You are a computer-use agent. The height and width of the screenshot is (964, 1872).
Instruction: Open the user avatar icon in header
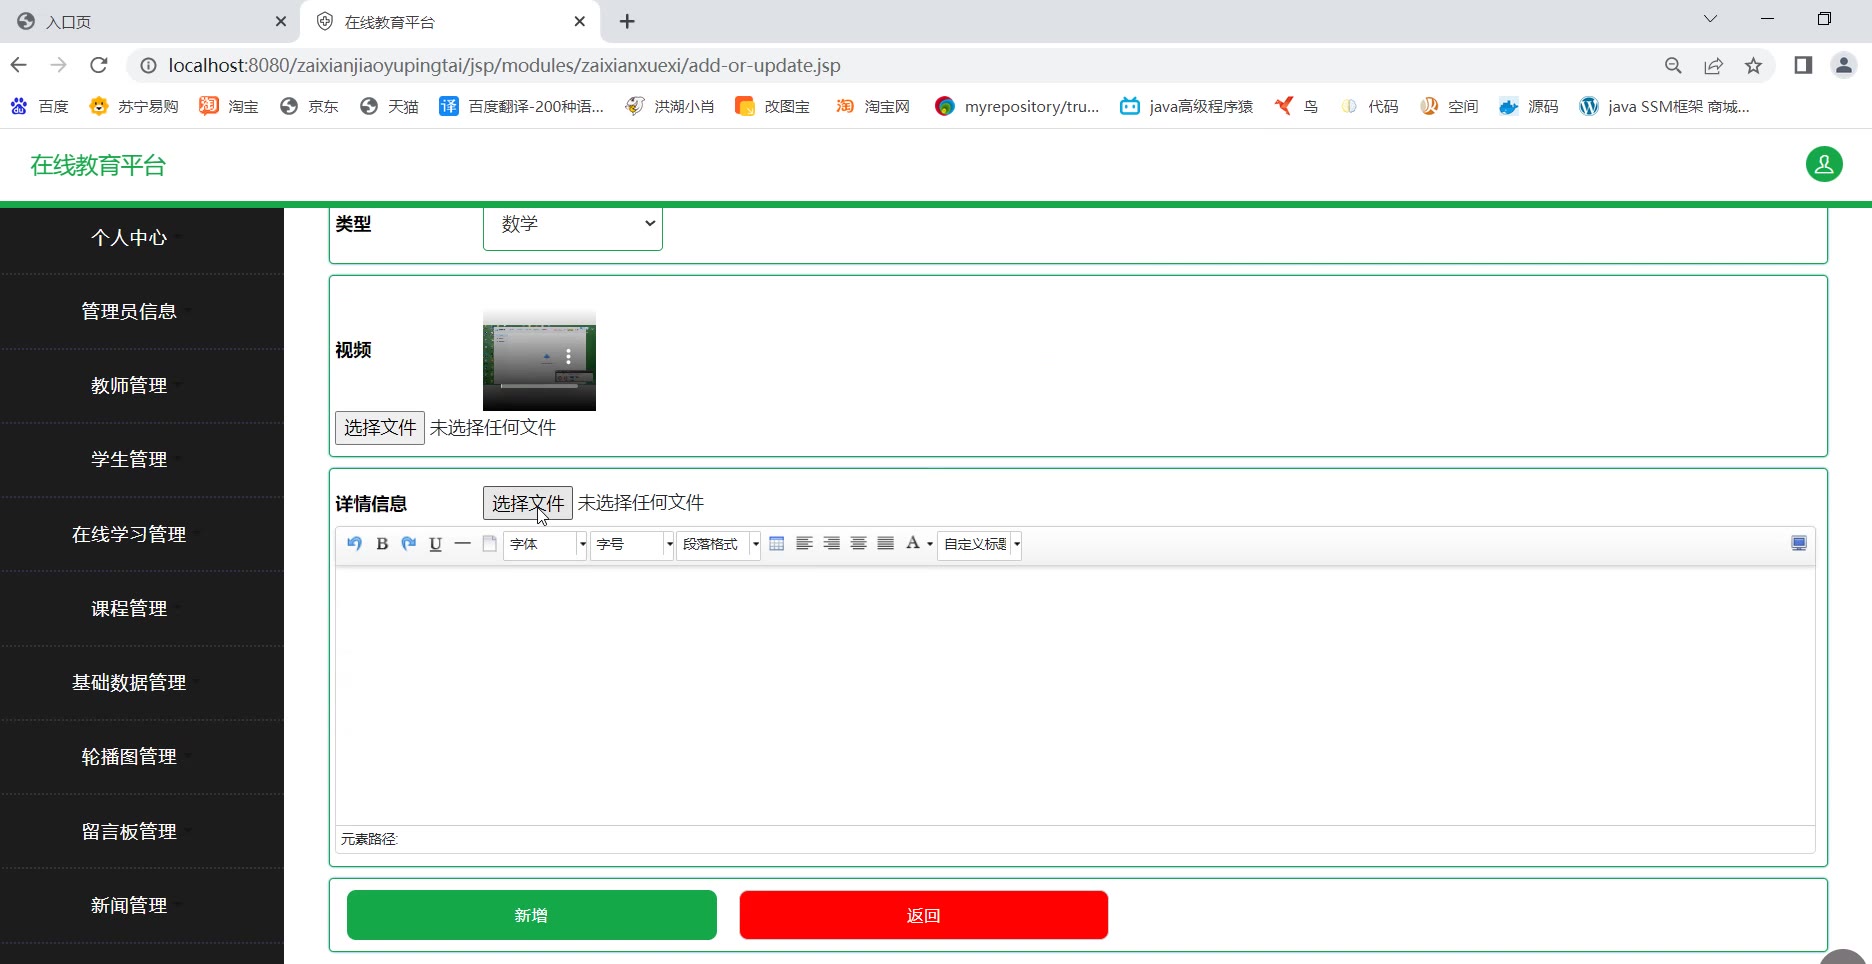point(1824,164)
